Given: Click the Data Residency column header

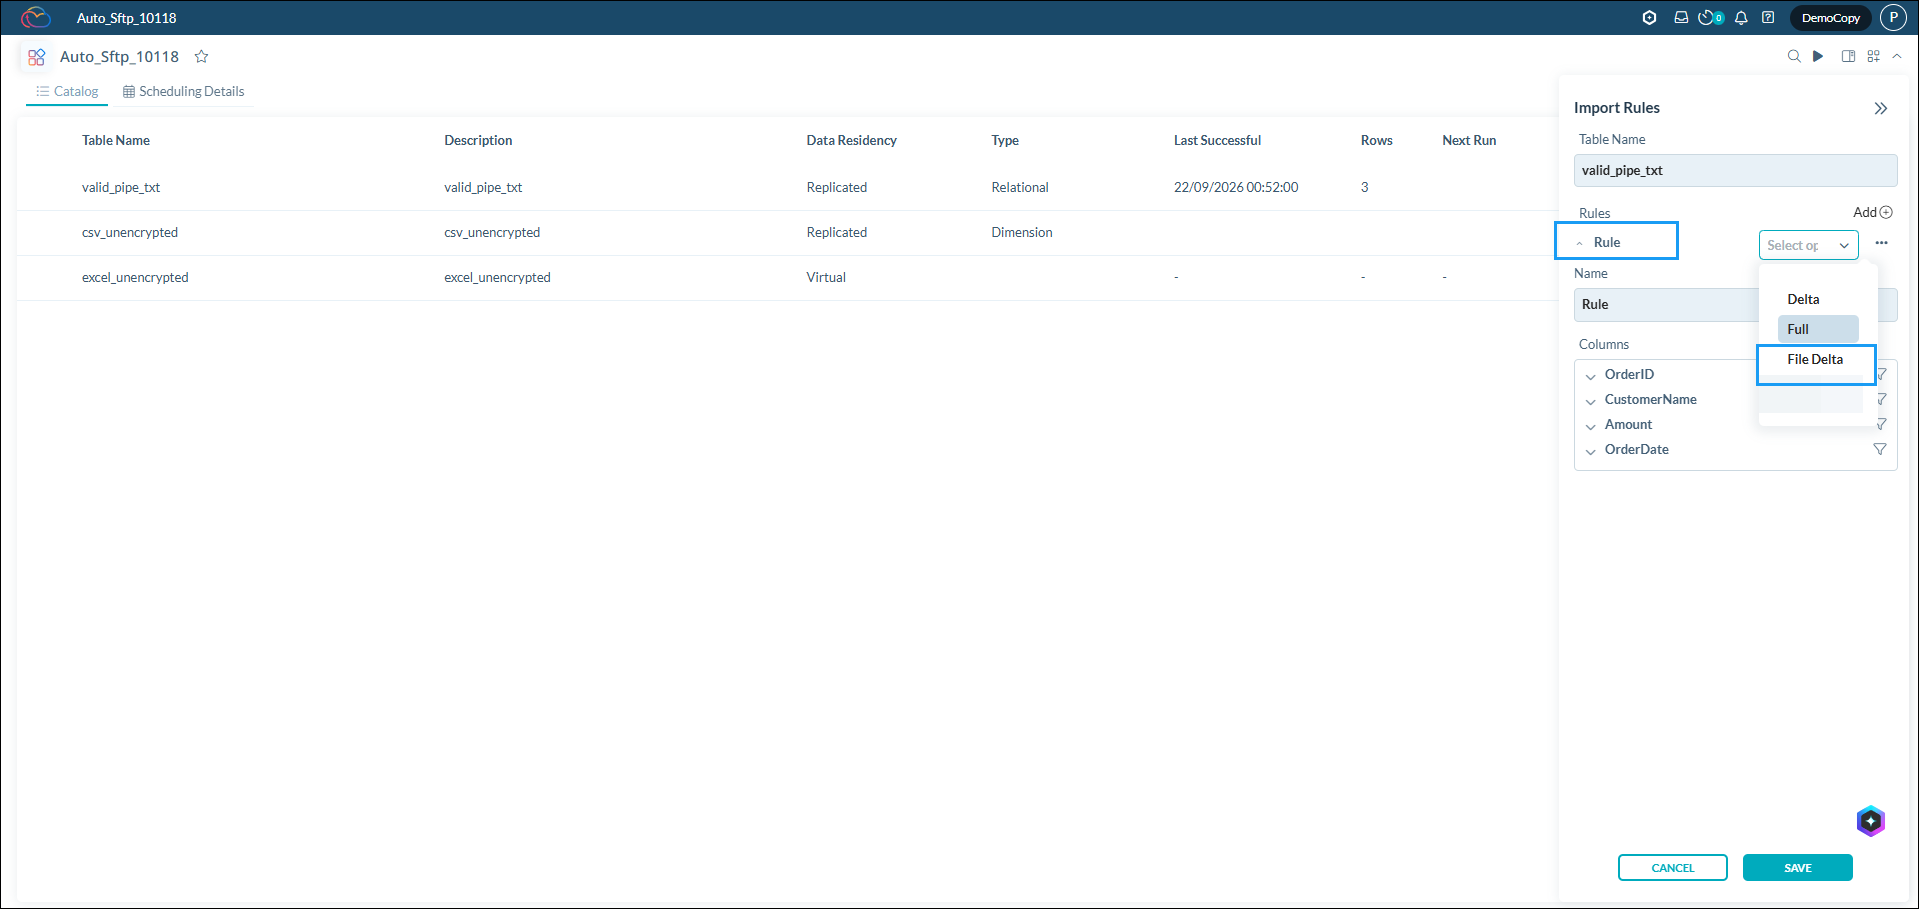Looking at the screenshot, I should (851, 140).
